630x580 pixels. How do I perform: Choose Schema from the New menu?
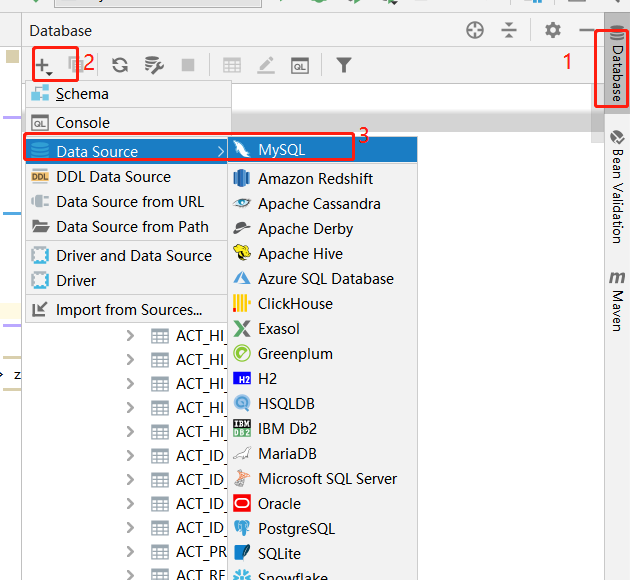pos(129,94)
